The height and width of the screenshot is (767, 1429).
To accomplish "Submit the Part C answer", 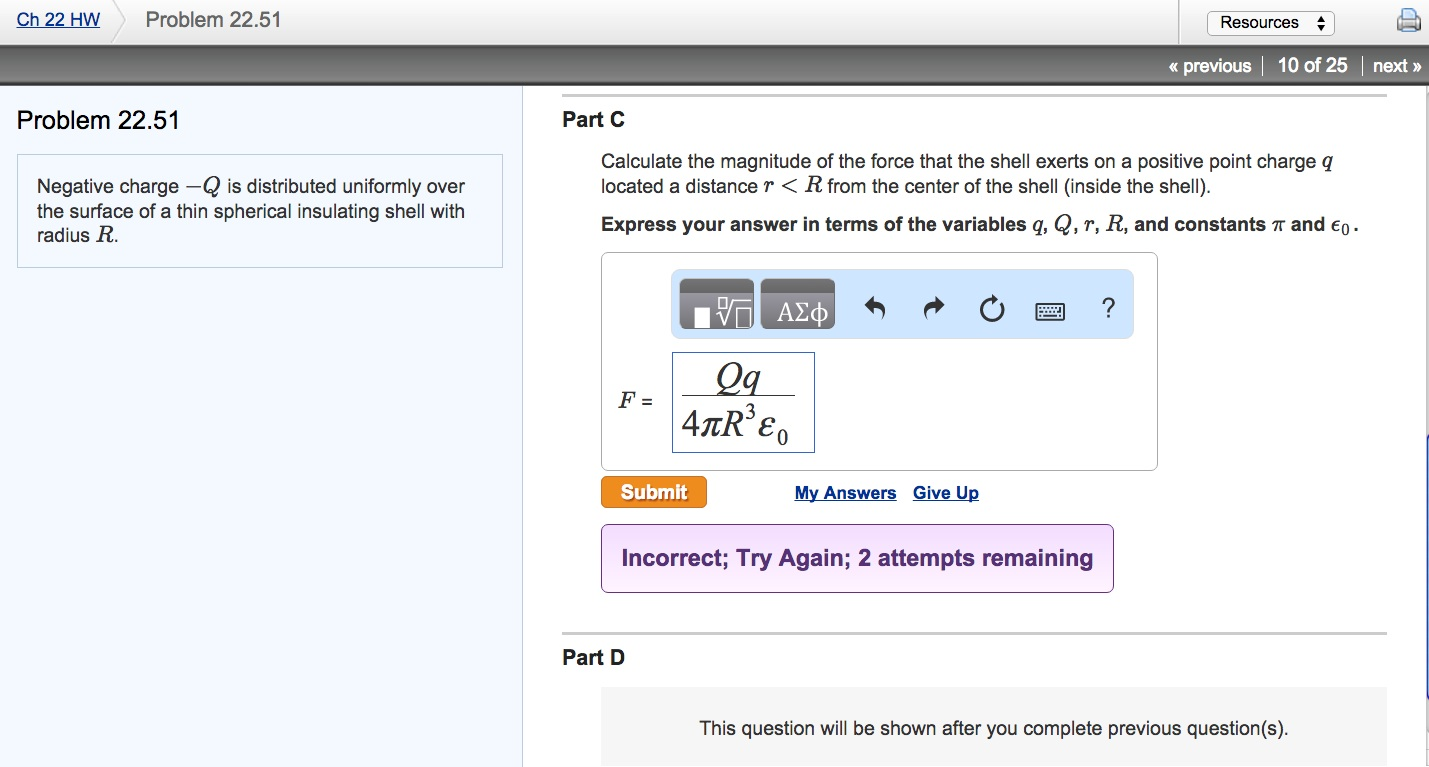I will pos(653,491).
